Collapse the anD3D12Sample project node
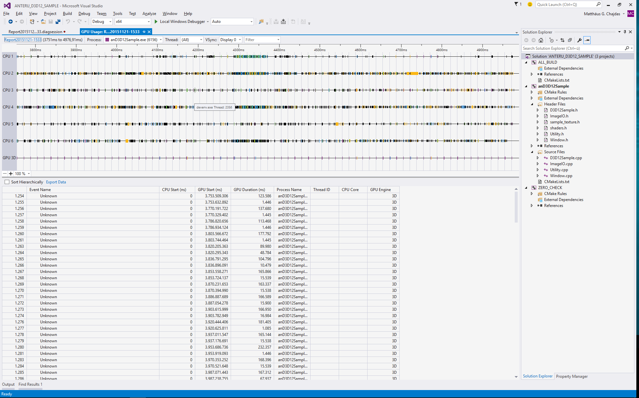 pyautogui.click(x=527, y=86)
